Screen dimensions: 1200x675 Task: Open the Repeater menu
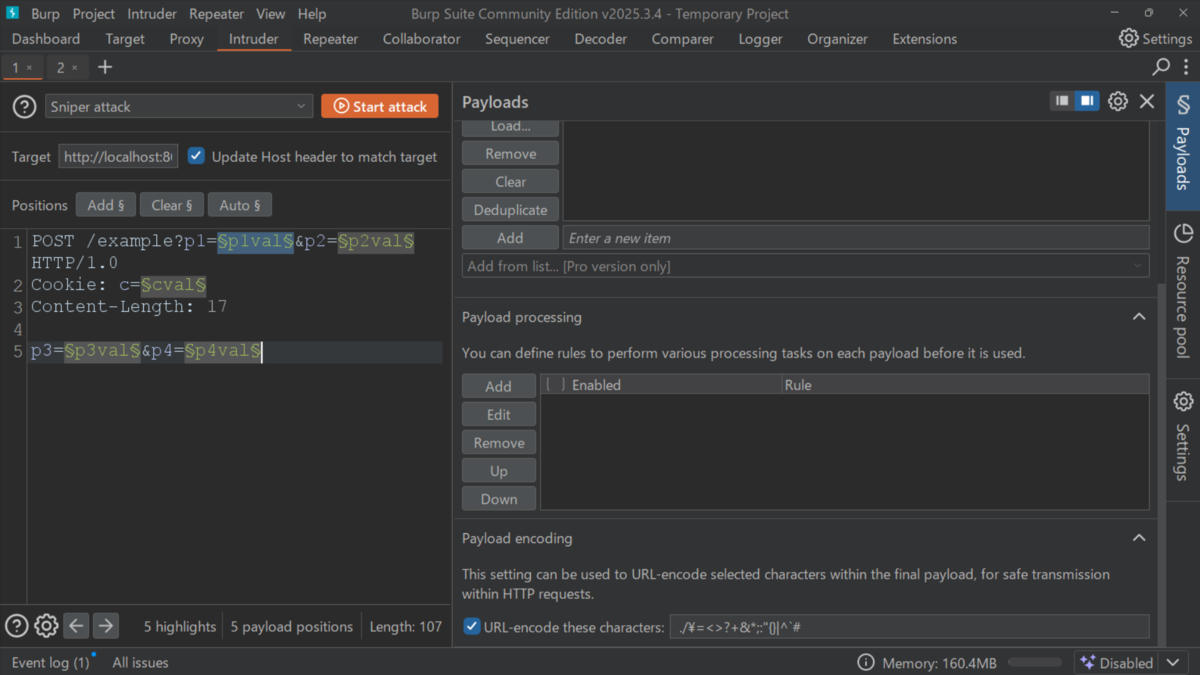[216, 14]
